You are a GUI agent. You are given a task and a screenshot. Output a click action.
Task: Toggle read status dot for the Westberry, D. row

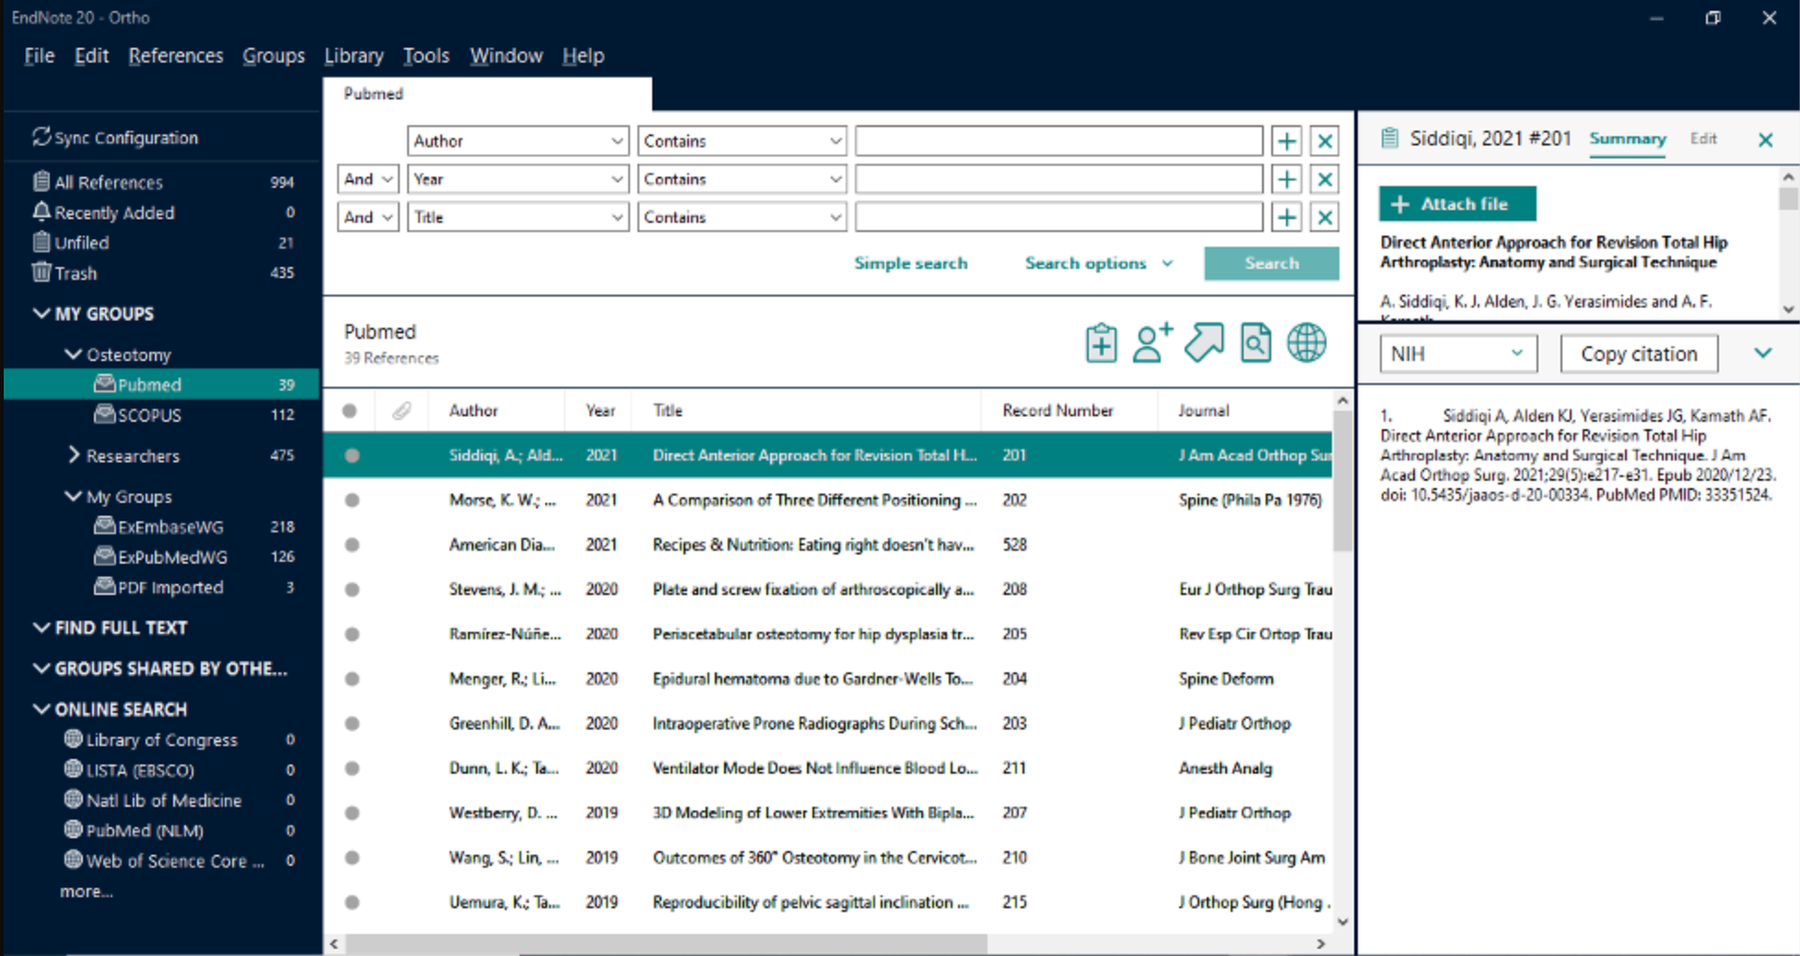click(352, 813)
